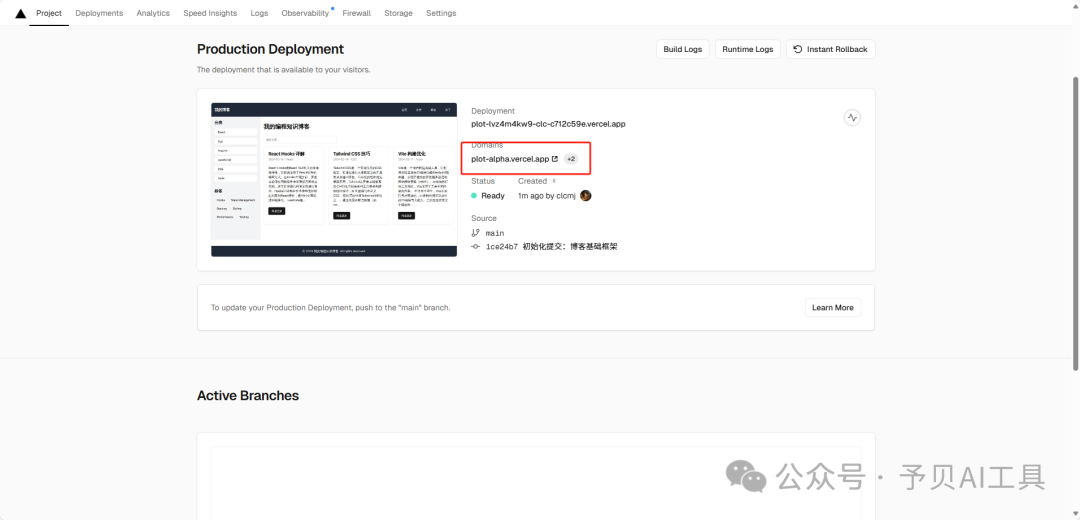1080x520 pixels.
Task: Open the Settings tab
Action: coord(441,13)
